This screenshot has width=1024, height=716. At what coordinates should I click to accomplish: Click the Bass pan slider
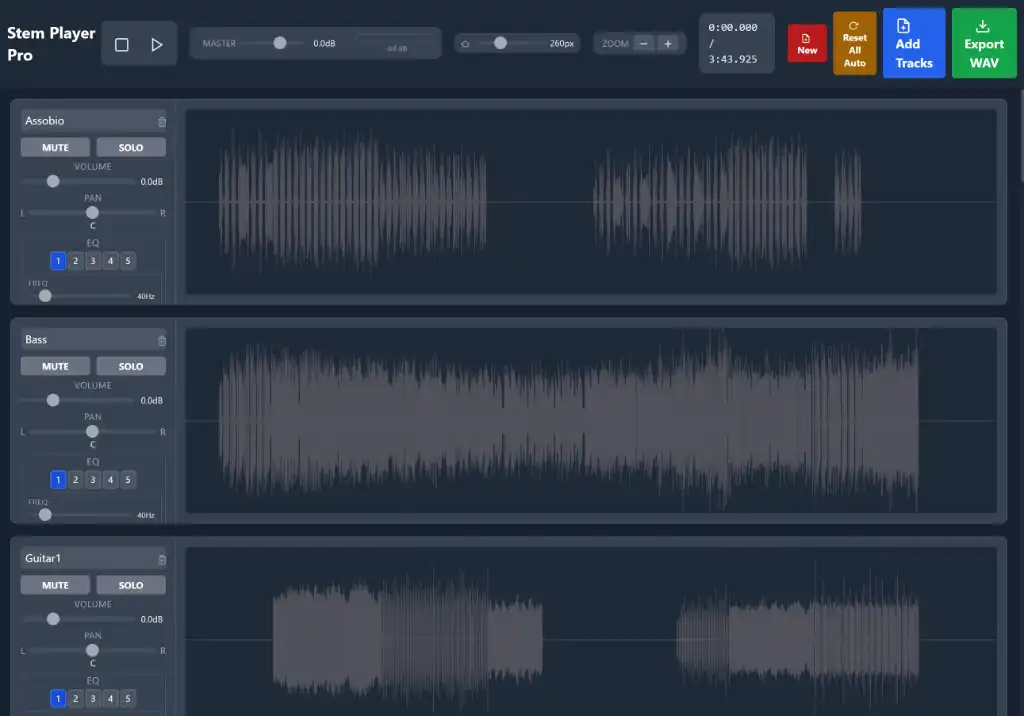tap(92, 431)
